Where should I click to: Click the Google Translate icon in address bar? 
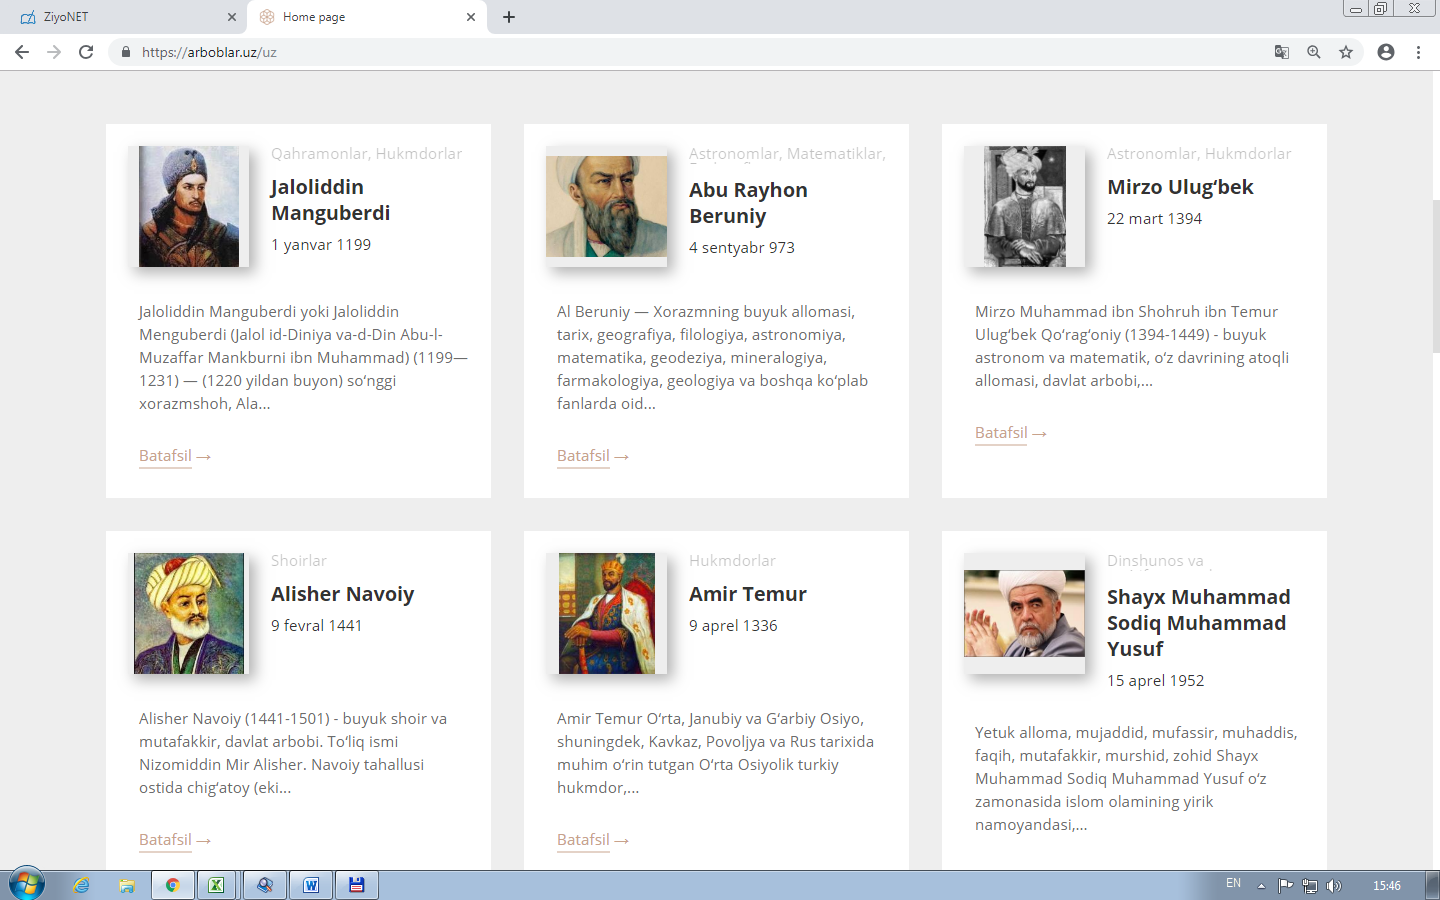pos(1281,52)
